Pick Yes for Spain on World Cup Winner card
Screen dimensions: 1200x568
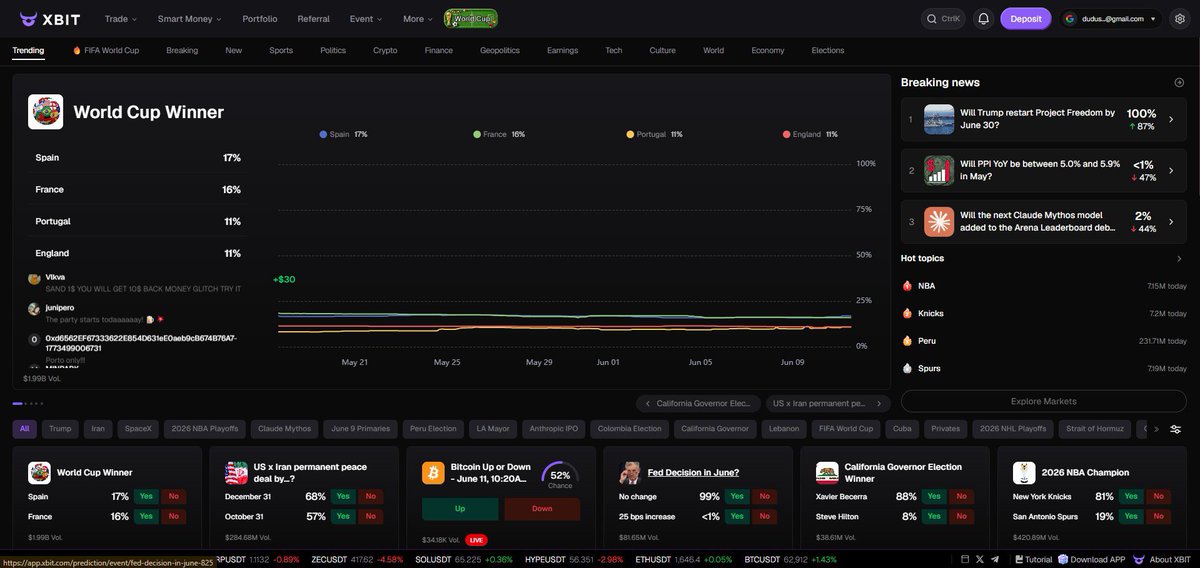pyautogui.click(x=147, y=496)
